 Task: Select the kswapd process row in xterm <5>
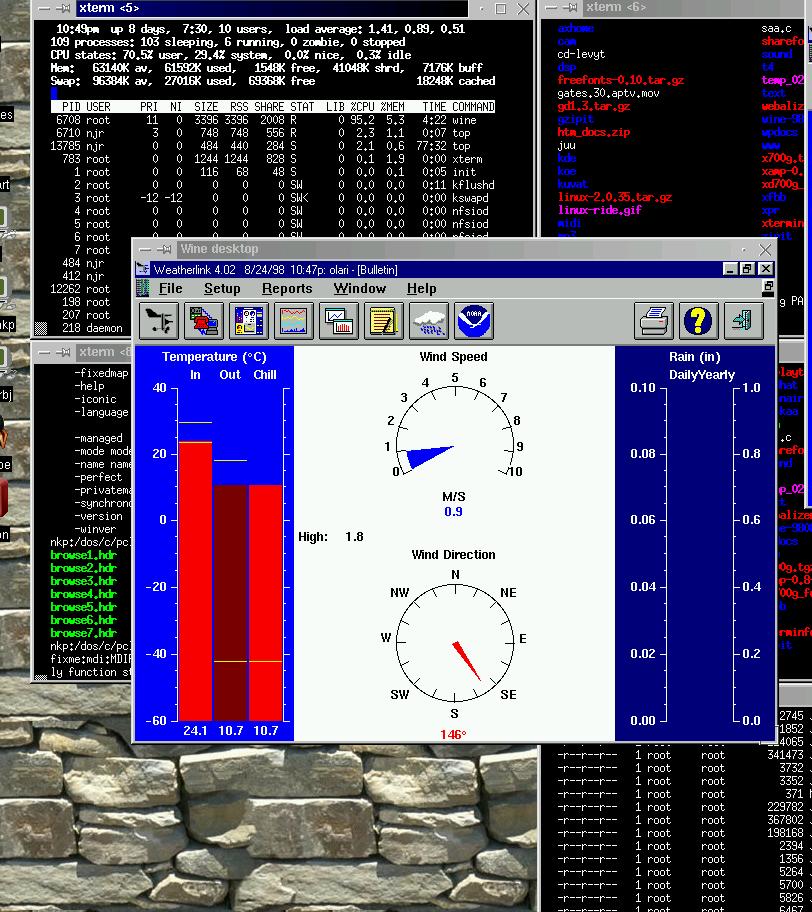click(x=273, y=198)
